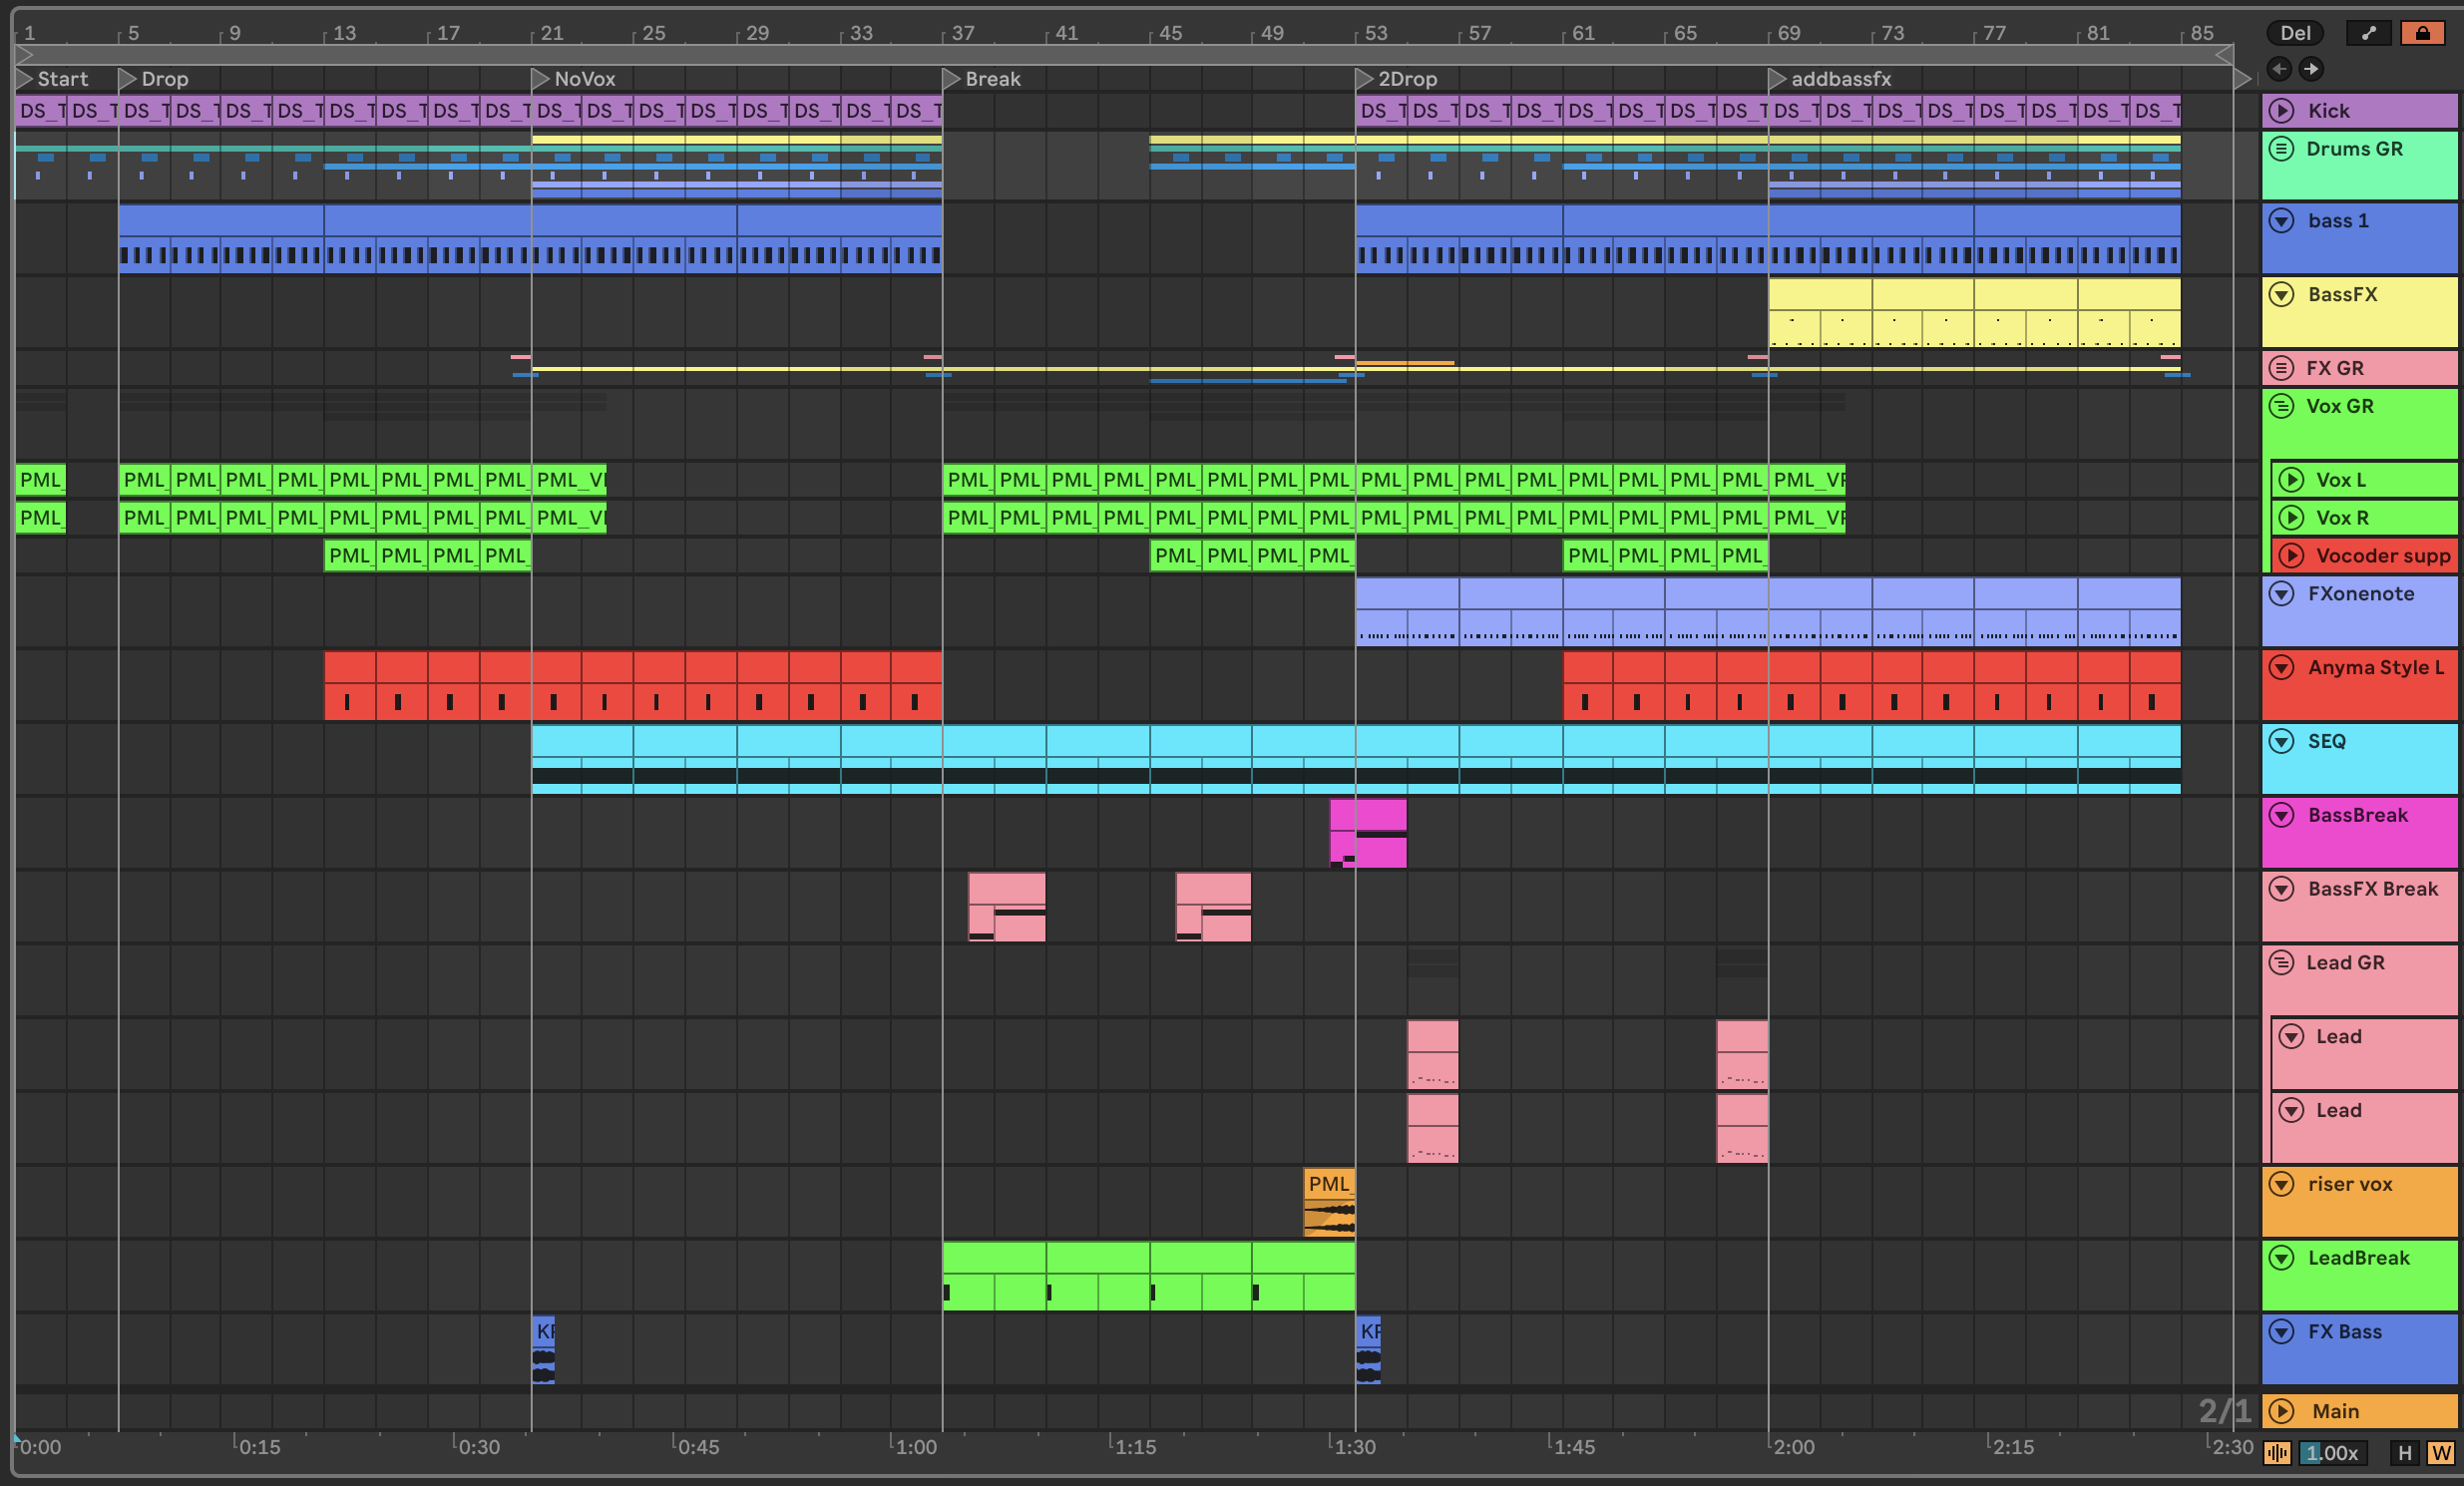
Task: Click the Del locator button
Action: [x=2295, y=33]
